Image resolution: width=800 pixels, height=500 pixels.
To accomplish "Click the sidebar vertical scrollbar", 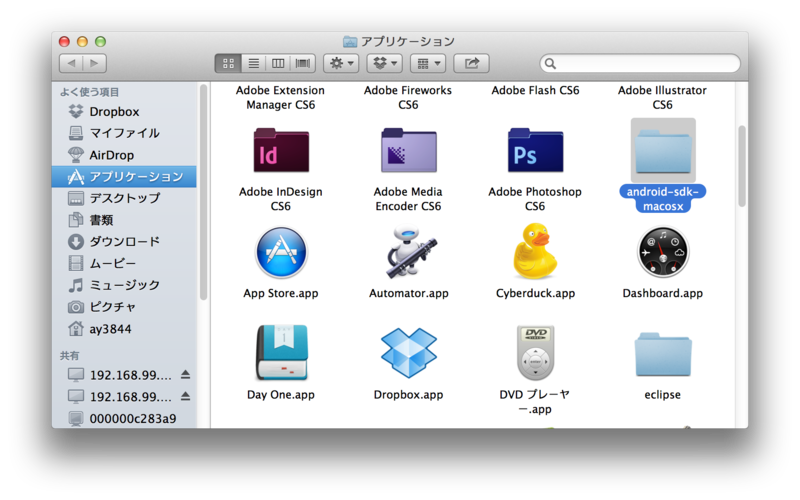I will tap(203, 193).
